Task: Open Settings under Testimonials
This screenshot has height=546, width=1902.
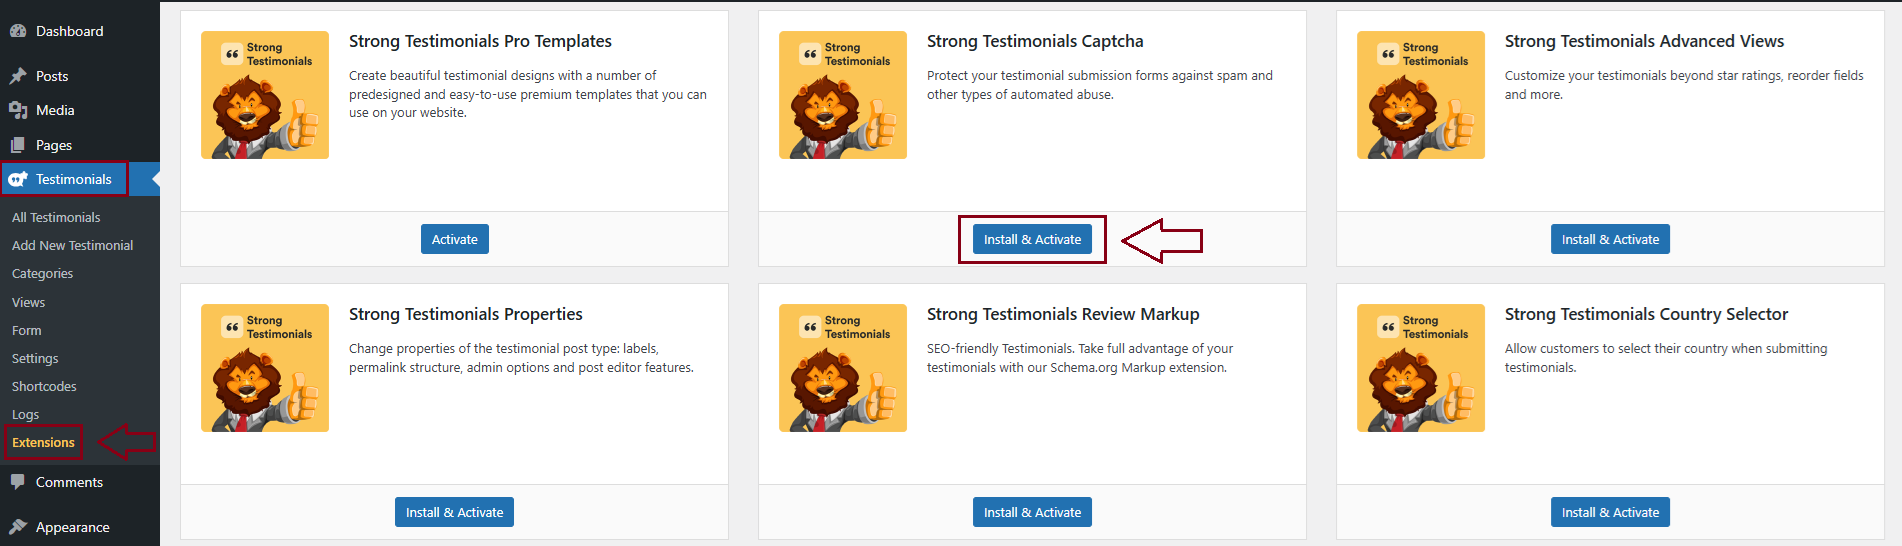Action: pos(35,358)
